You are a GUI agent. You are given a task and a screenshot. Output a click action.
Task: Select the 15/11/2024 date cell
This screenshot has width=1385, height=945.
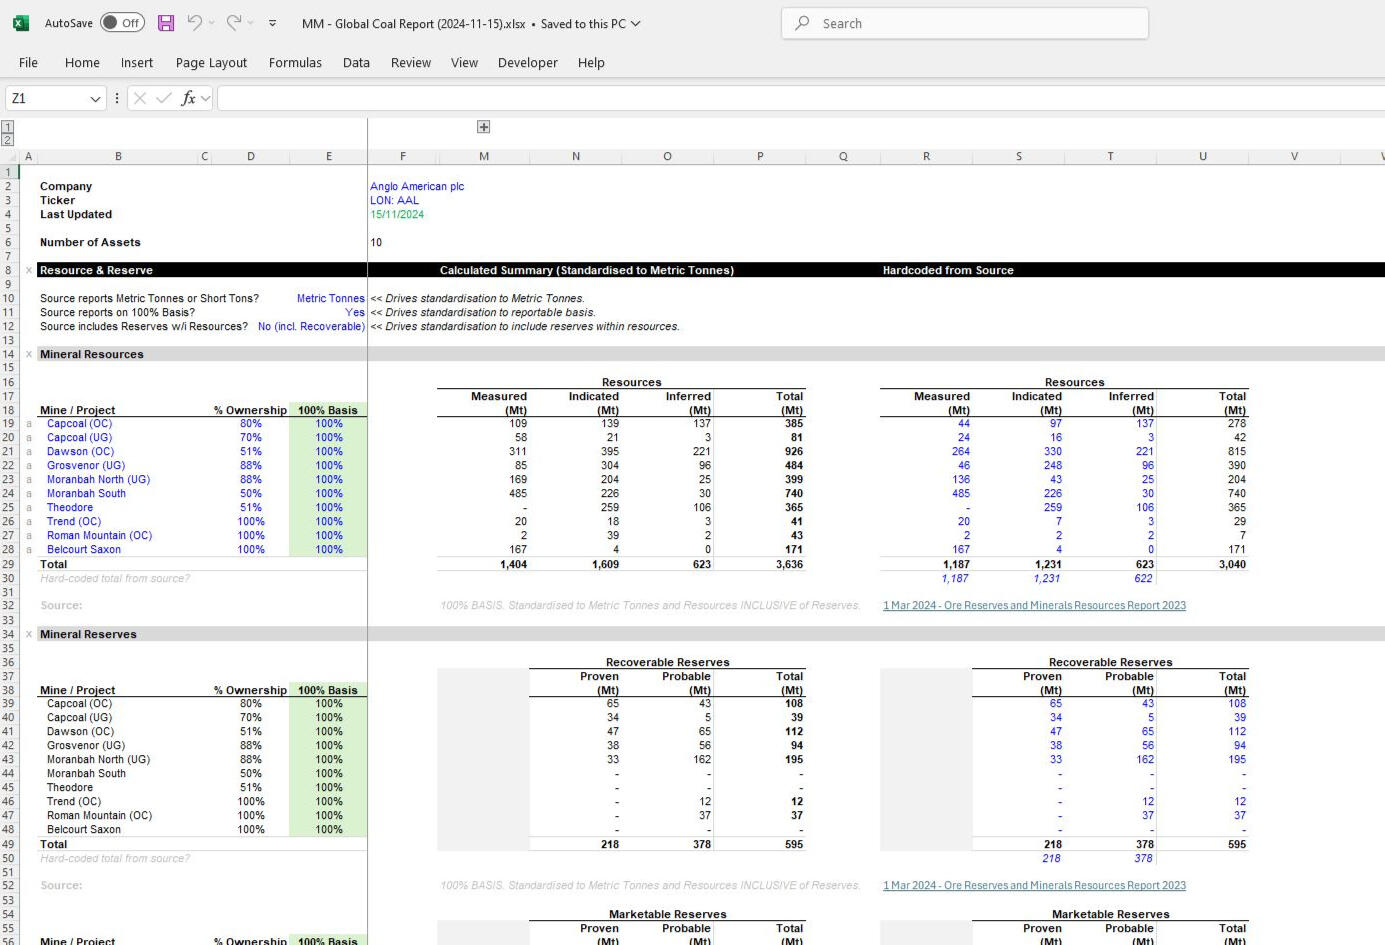coord(397,214)
